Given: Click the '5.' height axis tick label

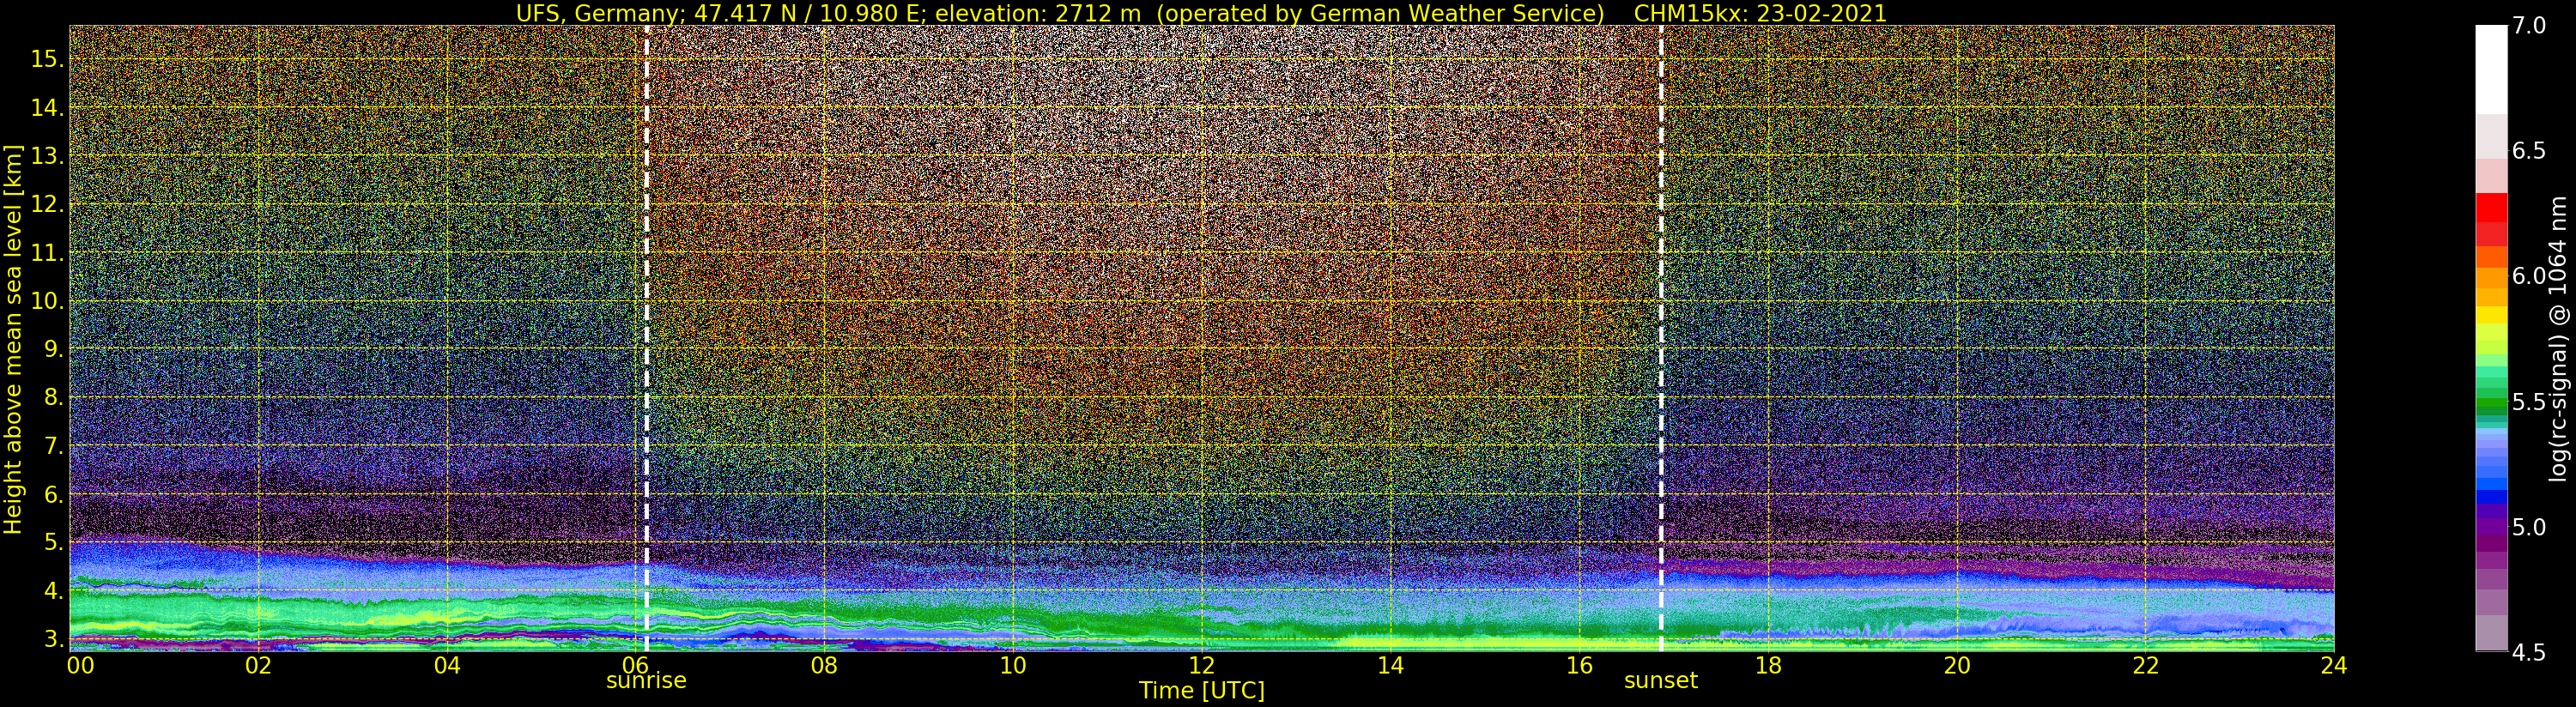Looking at the screenshot, I should 53,542.
